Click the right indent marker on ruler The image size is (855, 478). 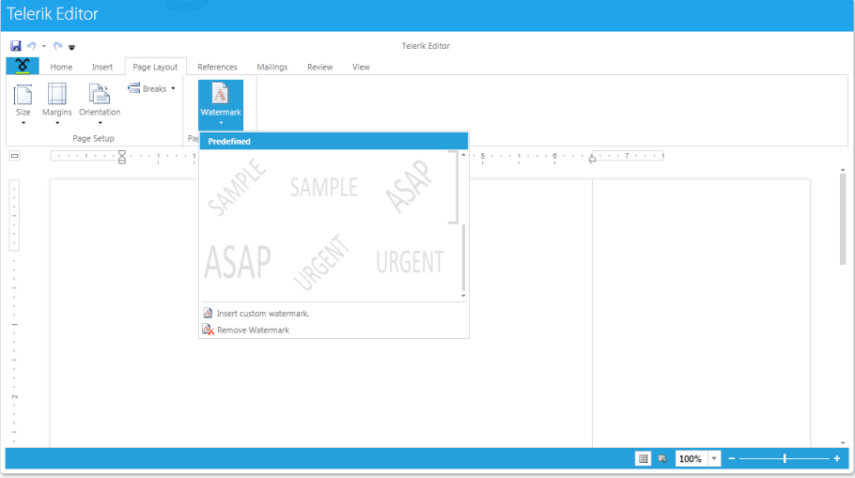tap(592, 159)
